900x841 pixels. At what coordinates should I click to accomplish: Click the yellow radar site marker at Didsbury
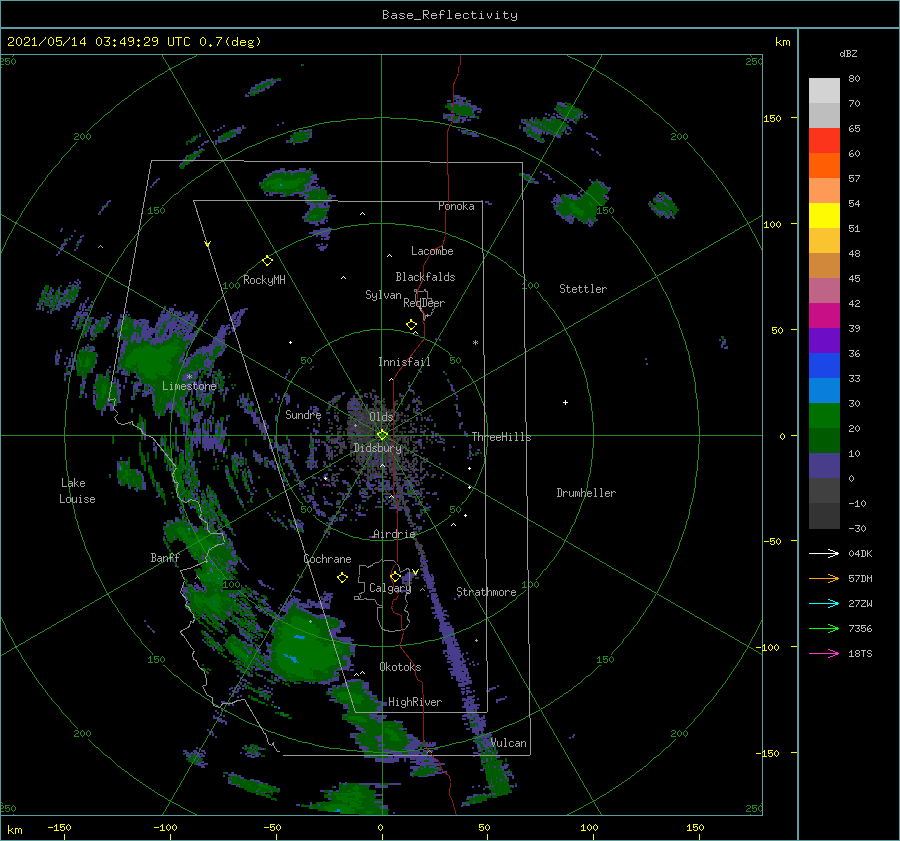coord(382,435)
